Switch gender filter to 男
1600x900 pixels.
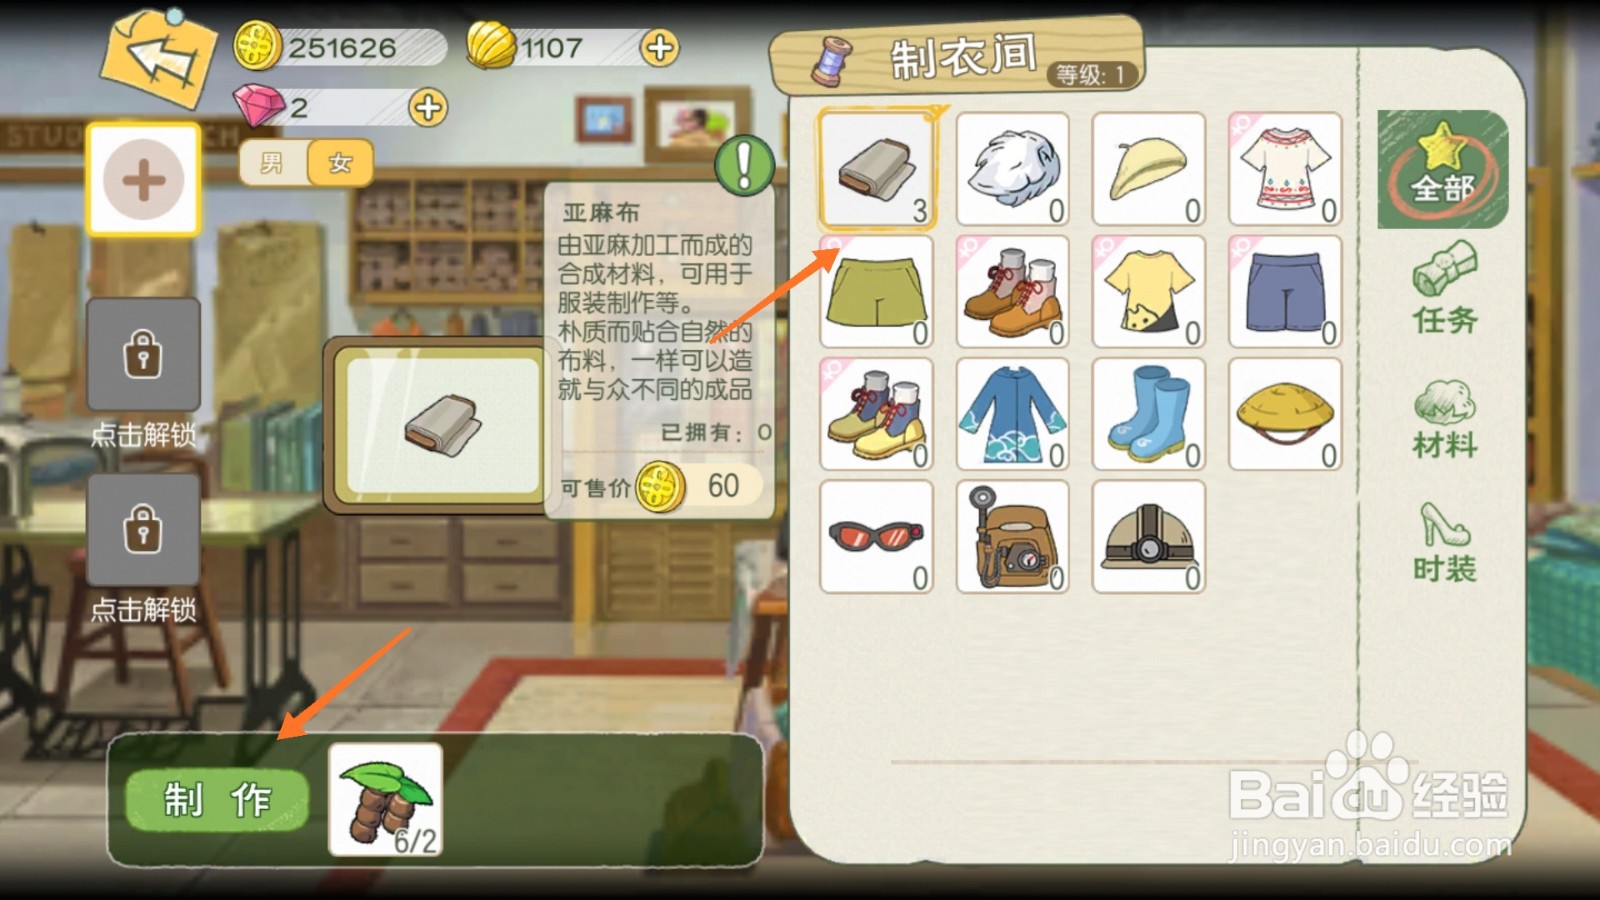click(272, 163)
